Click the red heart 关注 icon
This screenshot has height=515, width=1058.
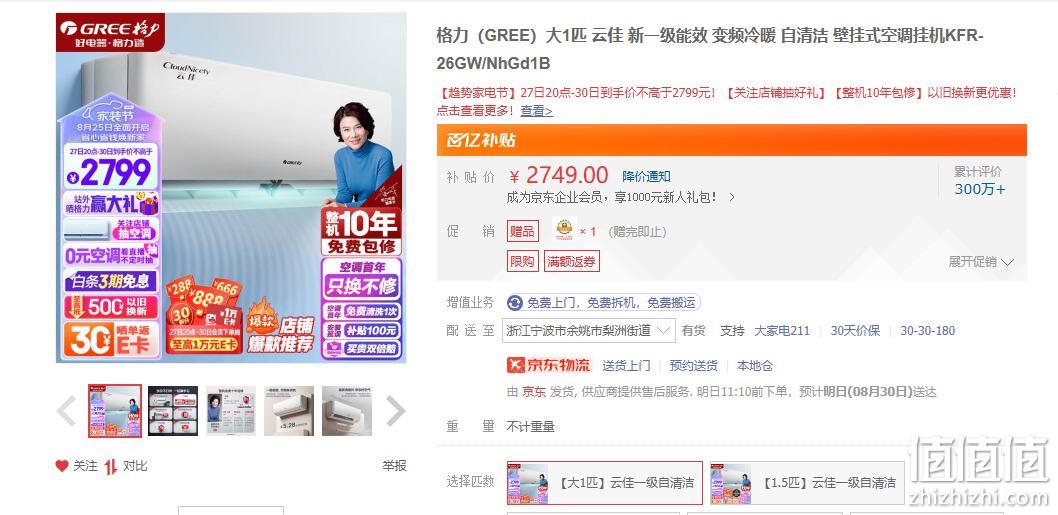62,466
